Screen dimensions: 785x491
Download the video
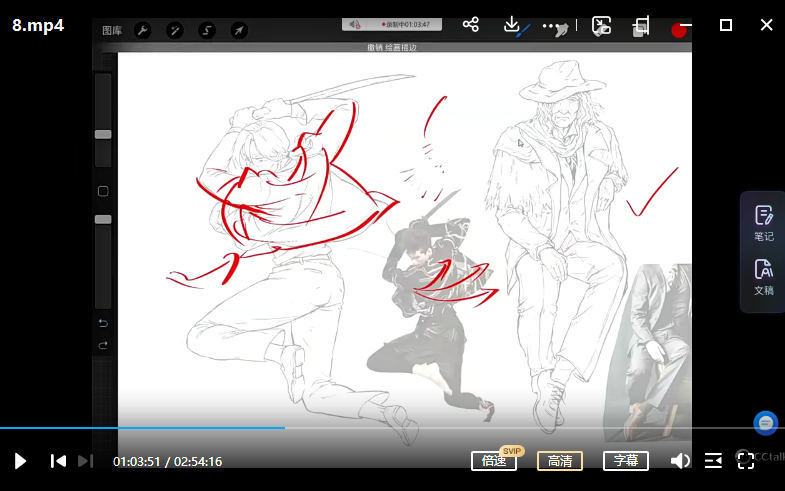(511, 25)
